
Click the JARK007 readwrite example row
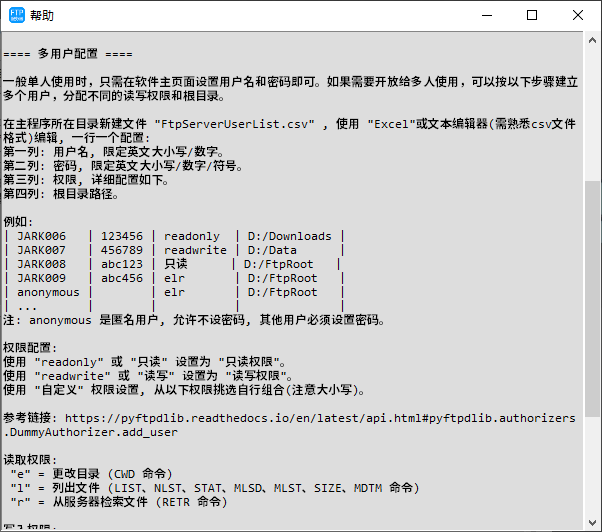pos(174,250)
